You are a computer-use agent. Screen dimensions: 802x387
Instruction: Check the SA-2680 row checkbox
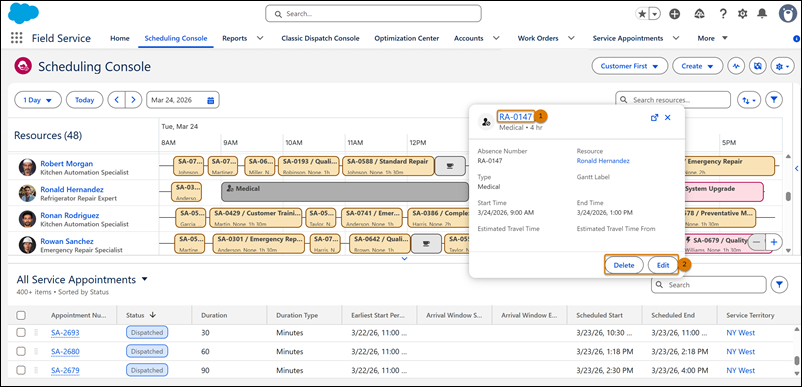[x=21, y=351]
